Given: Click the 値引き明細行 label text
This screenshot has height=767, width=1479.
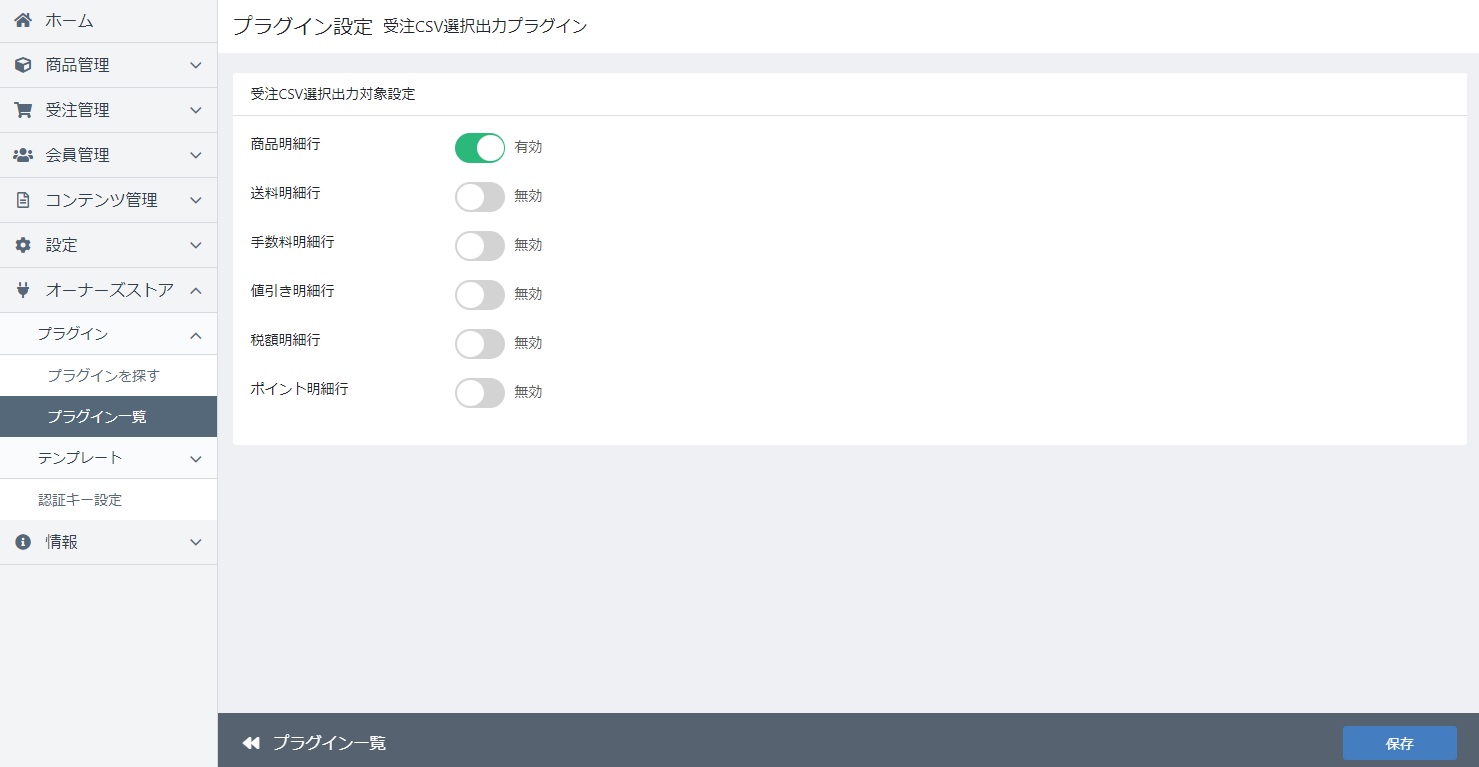Looking at the screenshot, I should (292, 291).
